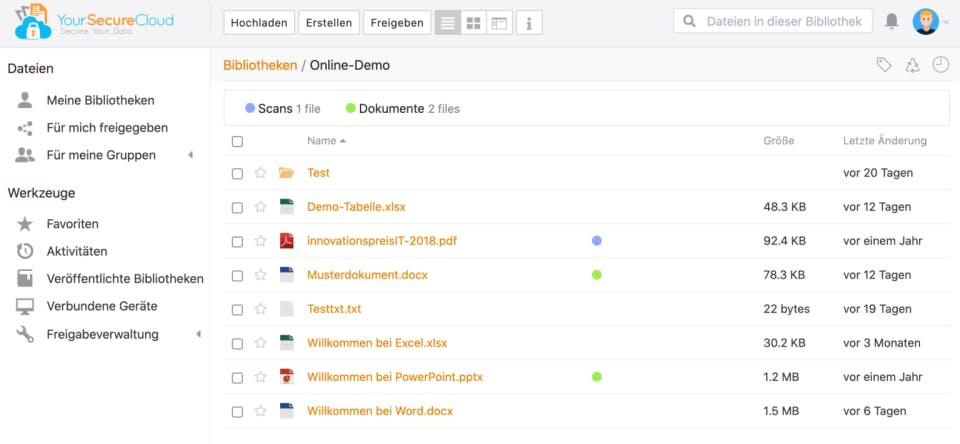The image size is (960, 444).
Task: Sort by Größe column header
Action: pos(779,141)
